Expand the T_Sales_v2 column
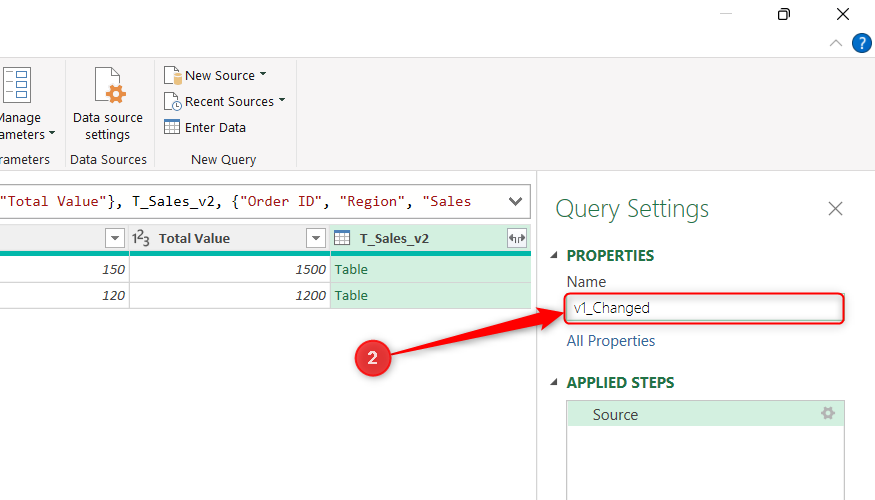 click(517, 238)
